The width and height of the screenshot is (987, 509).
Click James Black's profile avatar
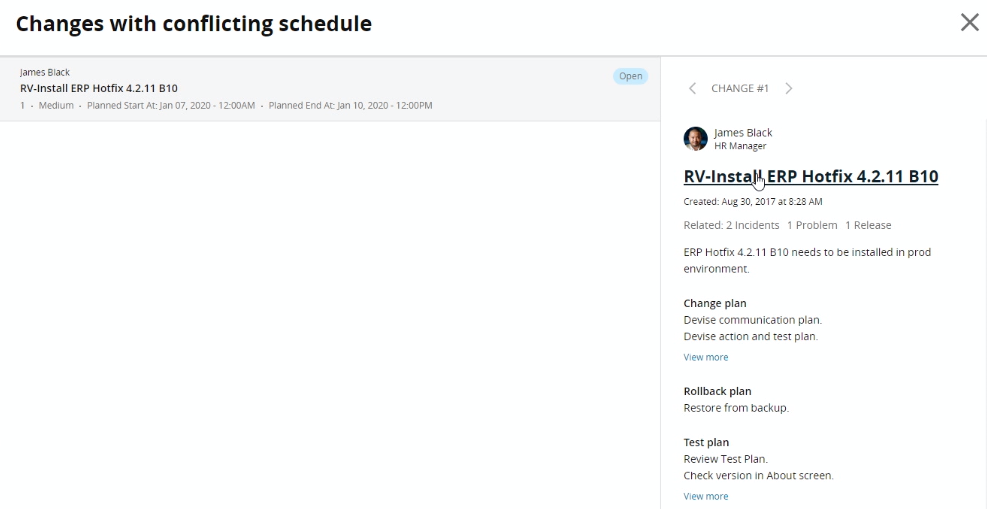(696, 138)
